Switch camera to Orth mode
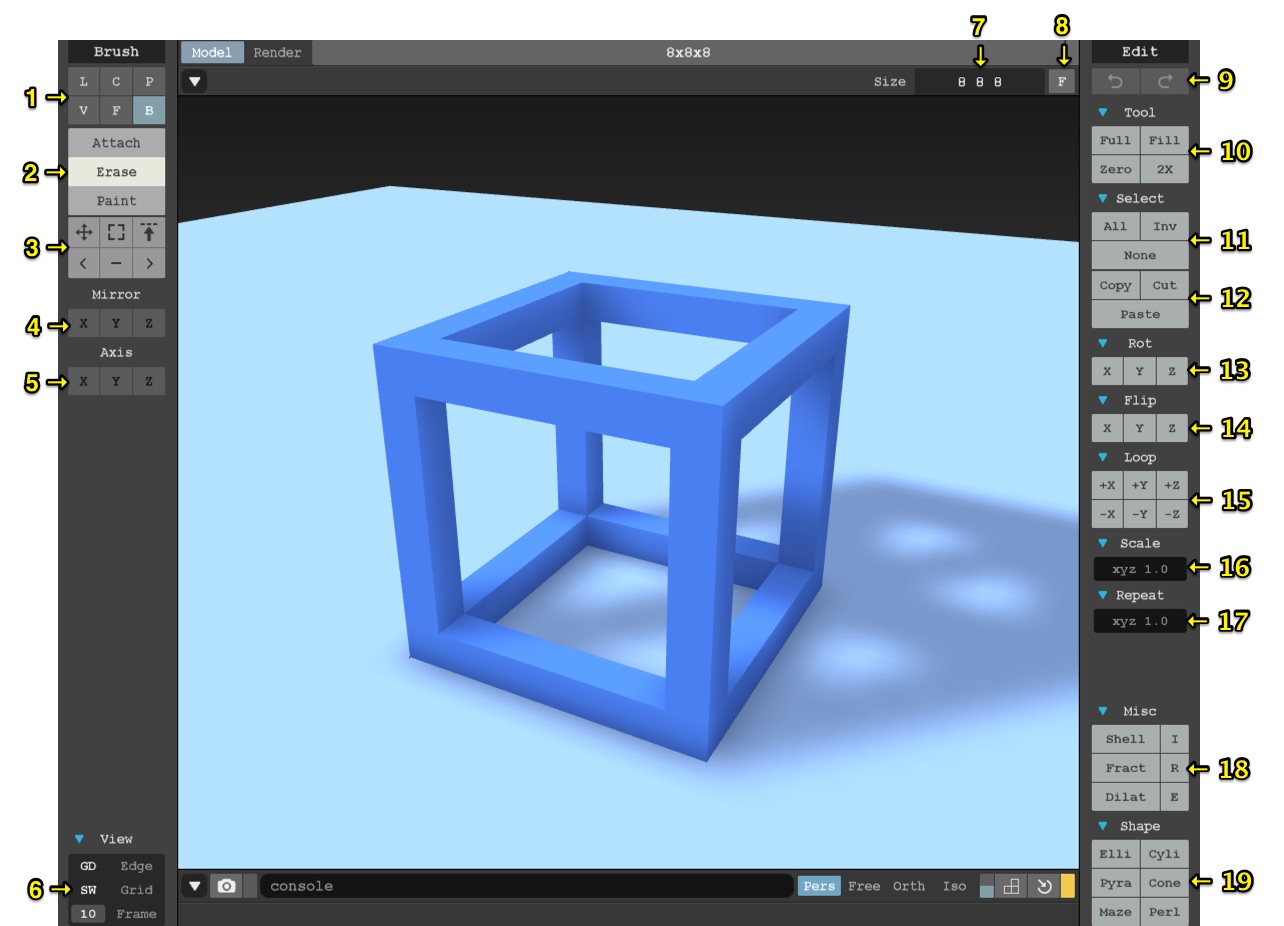The image size is (1284, 926). point(908,886)
